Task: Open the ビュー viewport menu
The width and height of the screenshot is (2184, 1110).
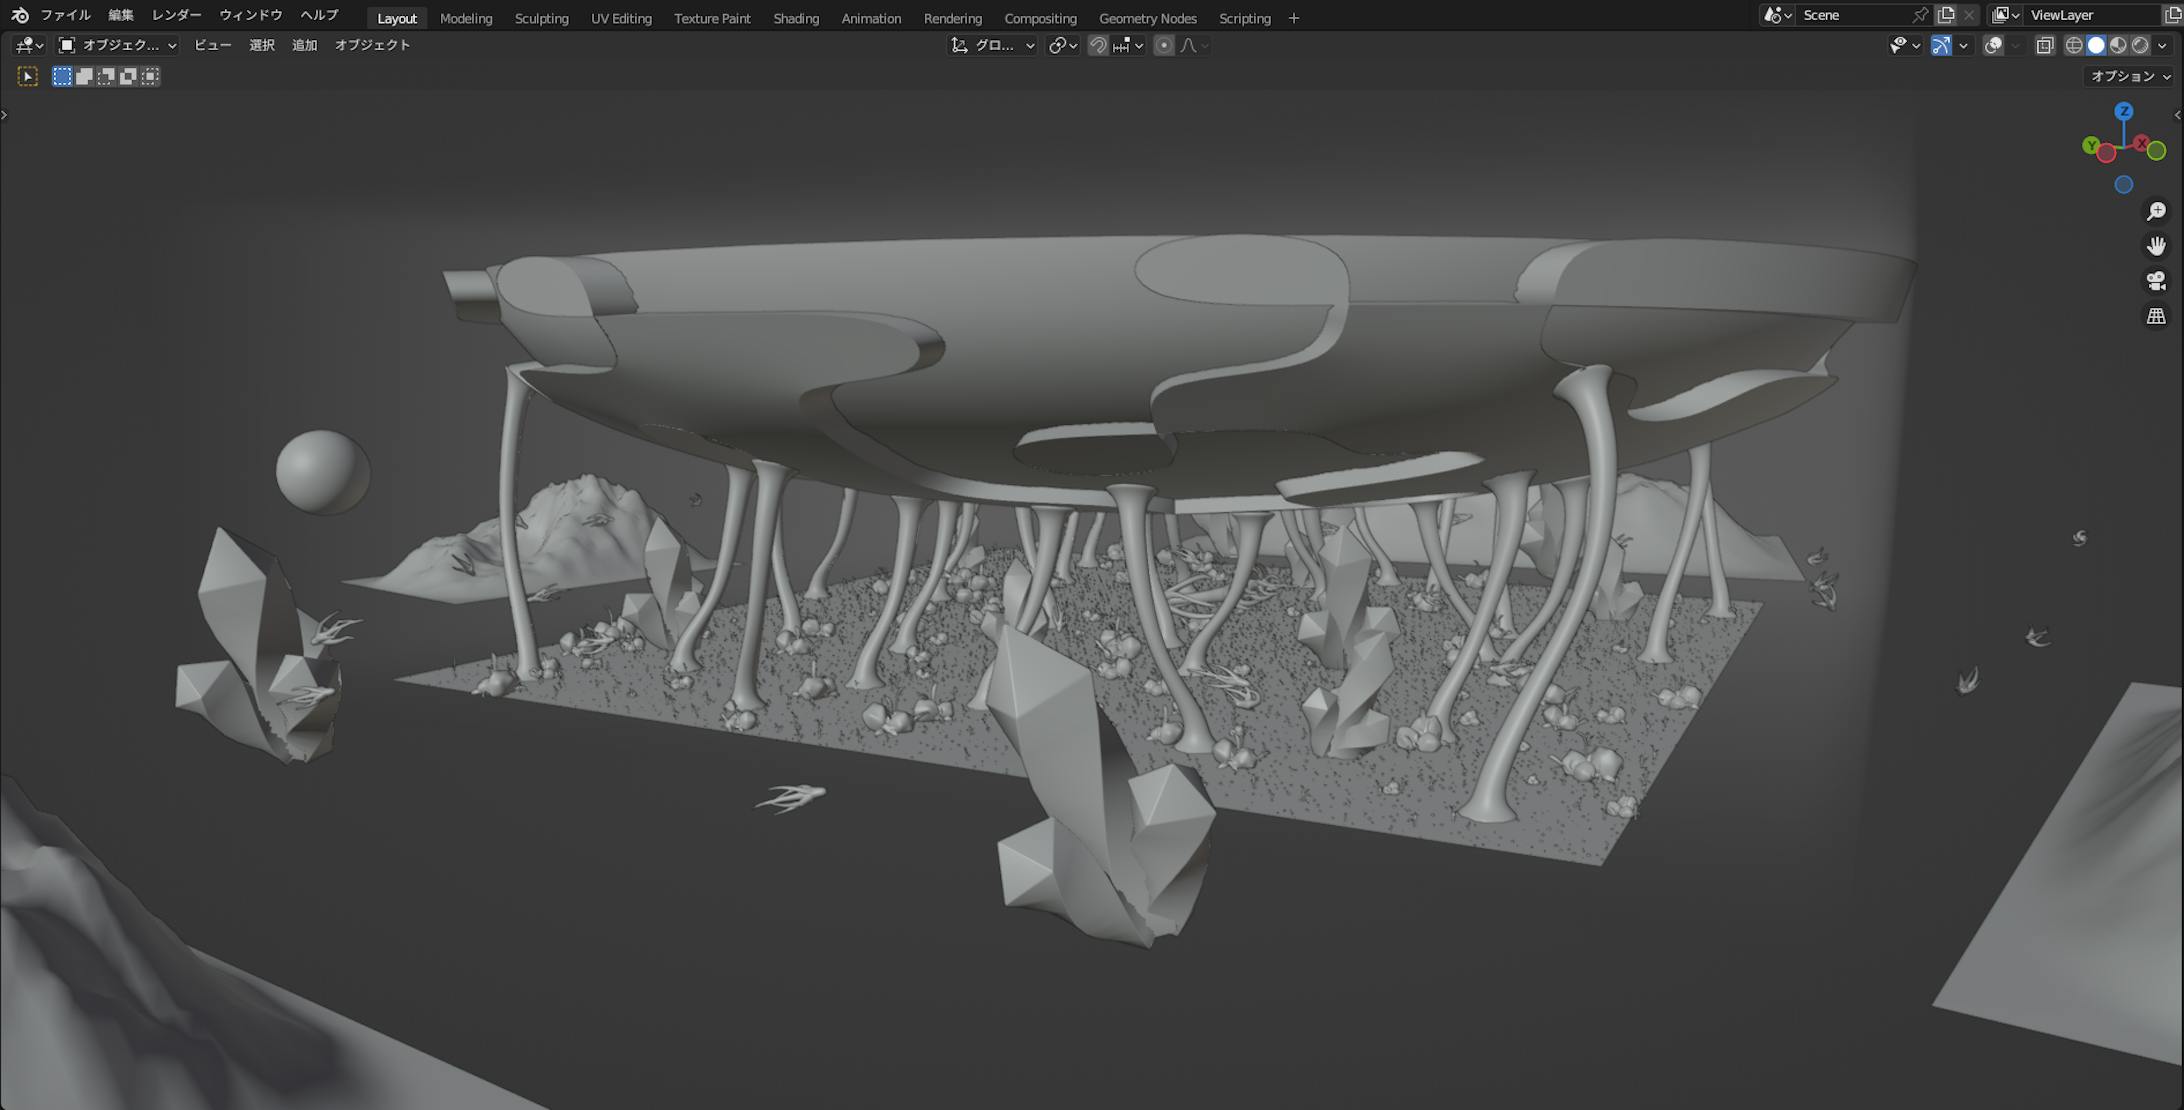Action: point(212,45)
